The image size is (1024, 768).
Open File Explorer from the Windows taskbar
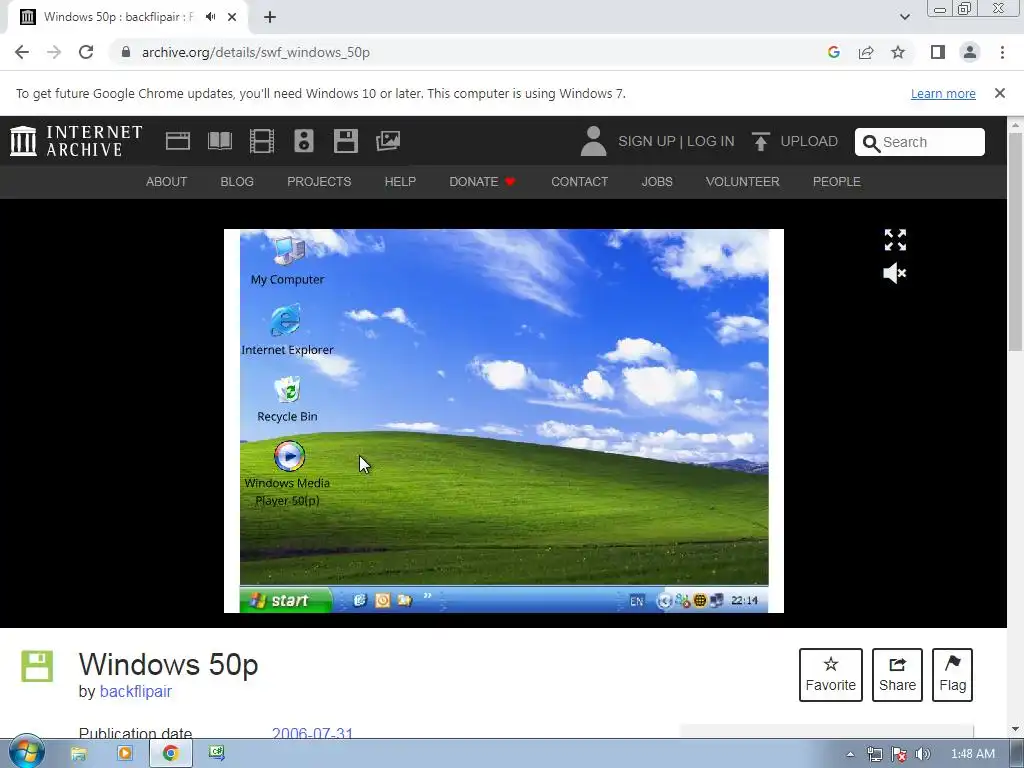79,754
